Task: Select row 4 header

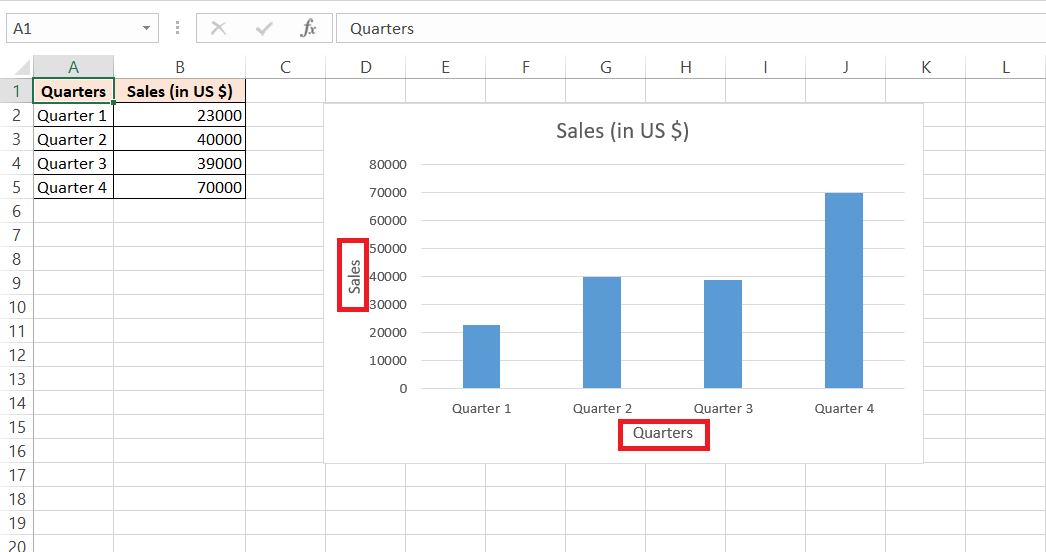Action: 17,164
